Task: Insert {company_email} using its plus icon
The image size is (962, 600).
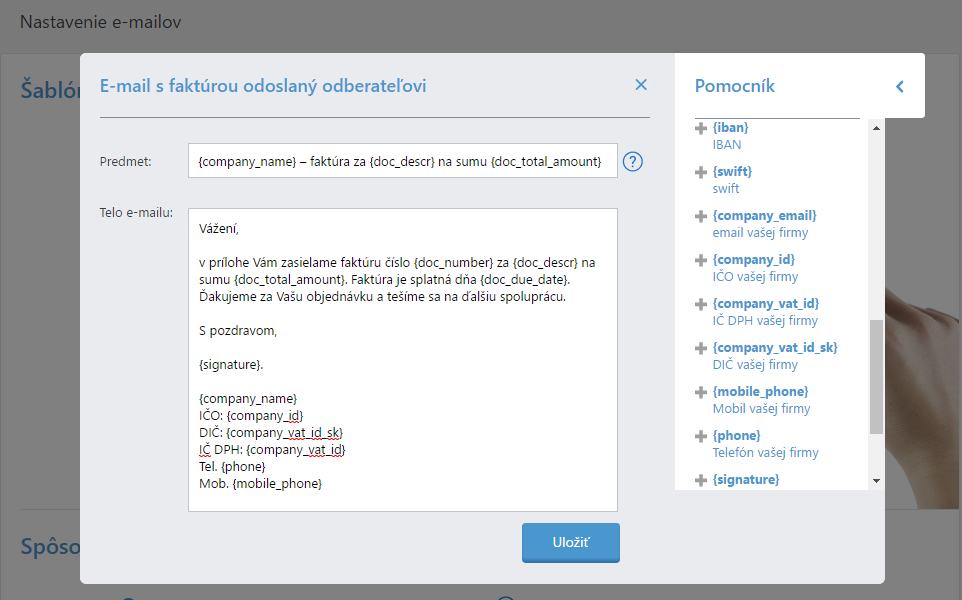Action: tap(701, 216)
